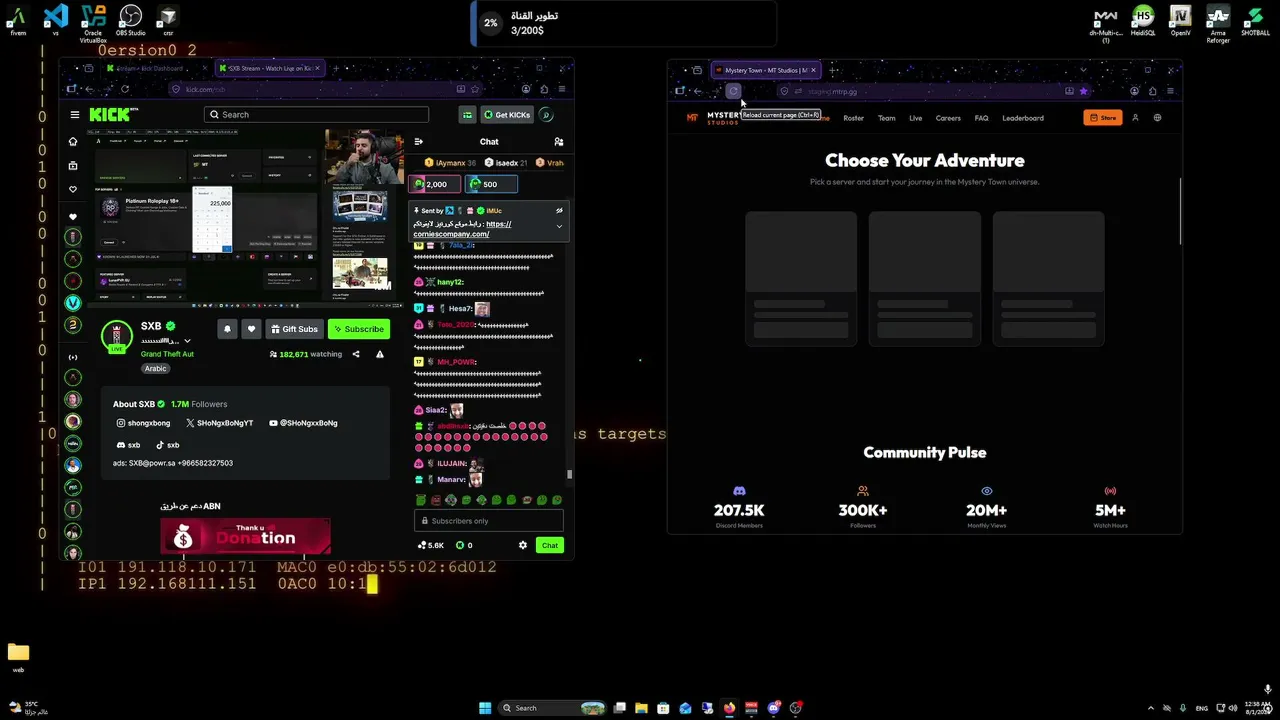Image resolution: width=1280 pixels, height=720 pixels.
Task: Open the FAQ page on Mystery Town
Action: click(981, 118)
